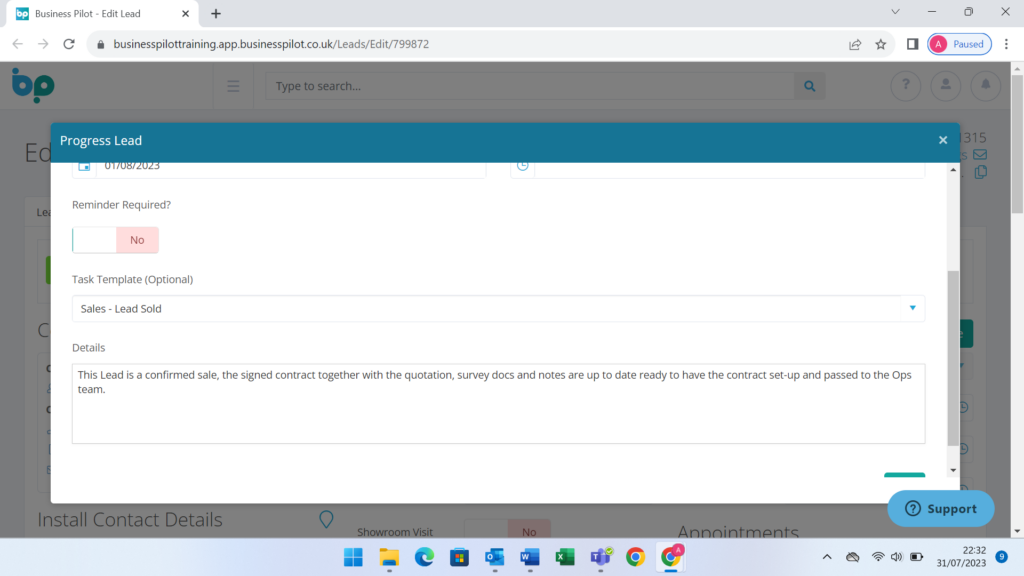The image size is (1024, 576).
Task: Click the Support button
Action: pos(940,508)
